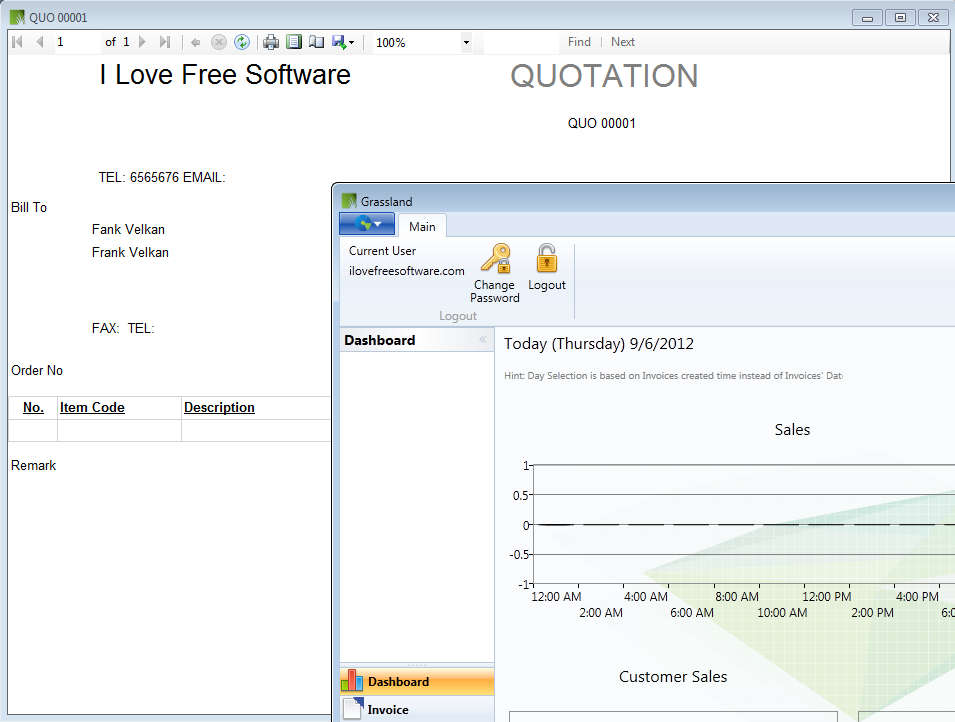The height and width of the screenshot is (722, 955).
Task: Close the QUO 00001 window
Action: pyautogui.click(x=933, y=18)
